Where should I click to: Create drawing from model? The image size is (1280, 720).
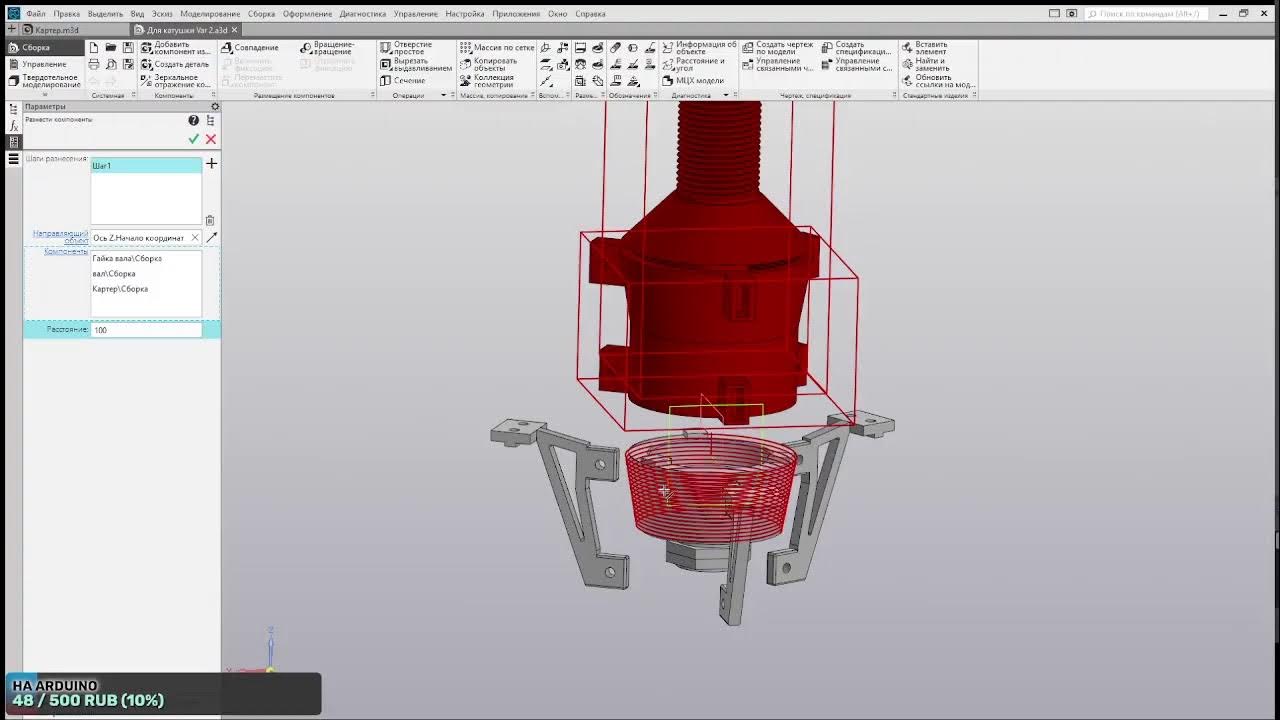coord(777,48)
